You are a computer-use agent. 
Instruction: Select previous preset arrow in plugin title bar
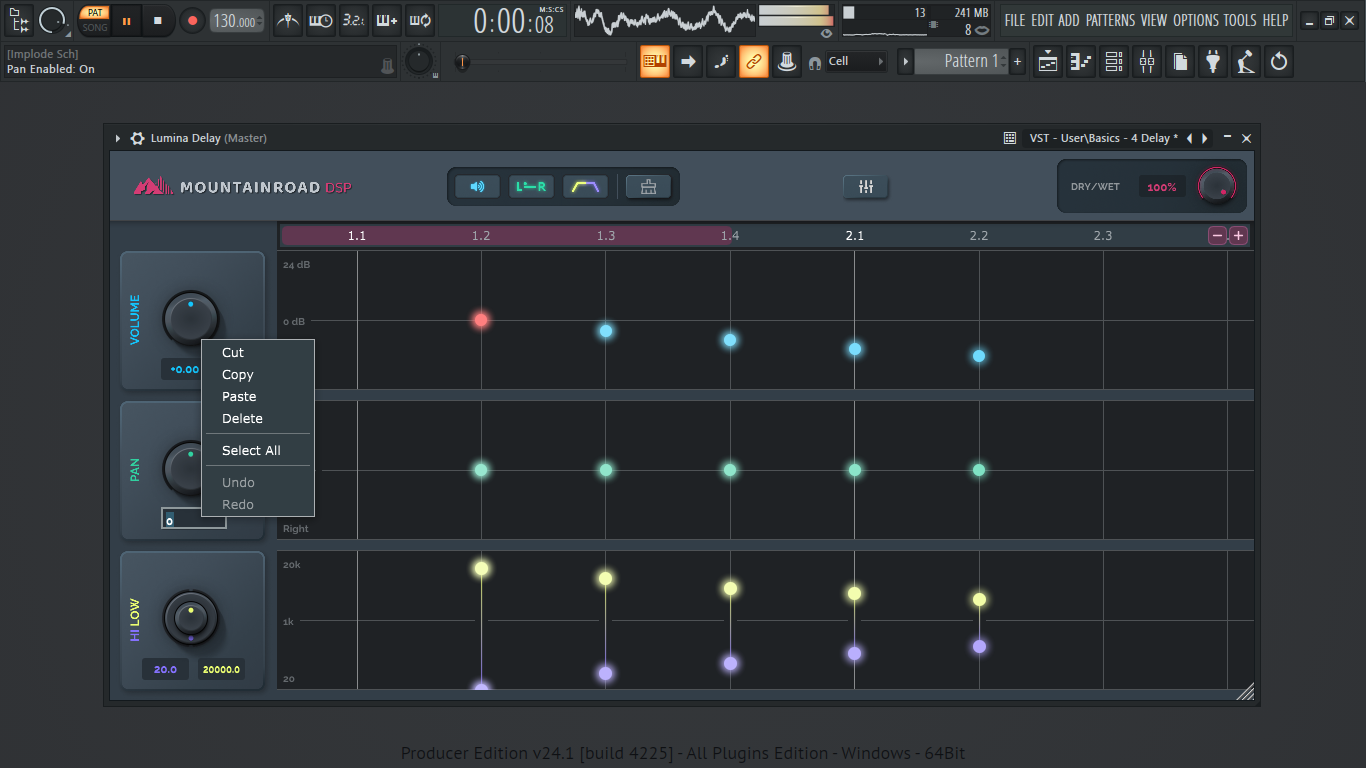(1189, 138)
